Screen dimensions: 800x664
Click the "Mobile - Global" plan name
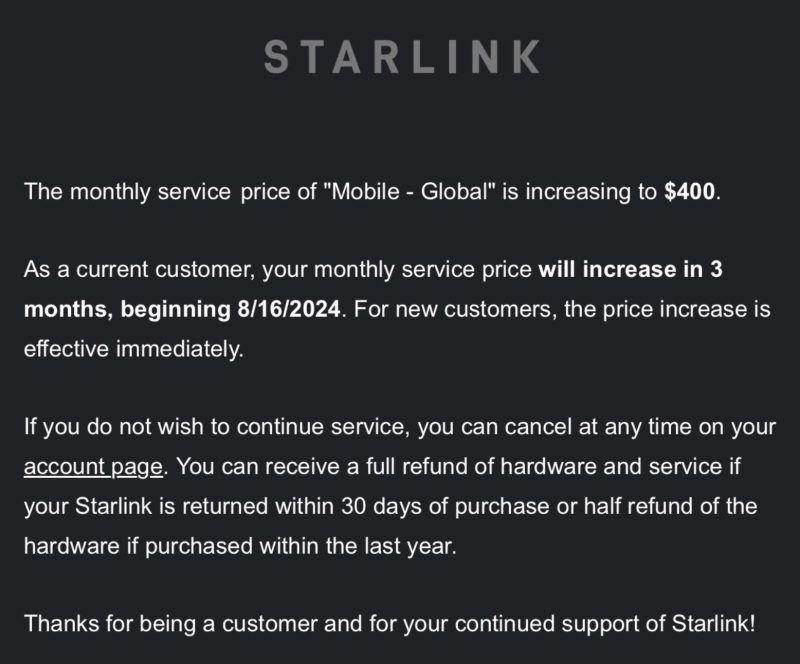pyautogui.click(x=406, y=191)
